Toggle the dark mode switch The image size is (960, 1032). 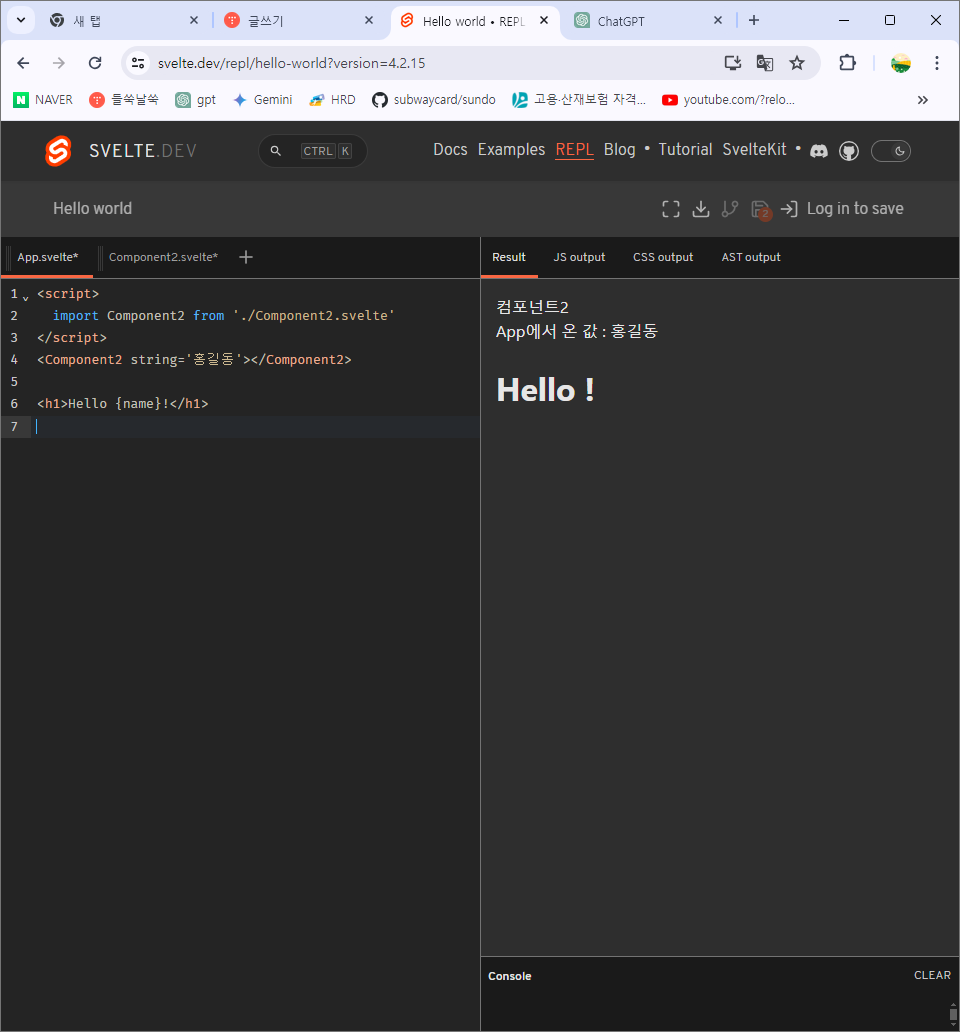(891, 151)
